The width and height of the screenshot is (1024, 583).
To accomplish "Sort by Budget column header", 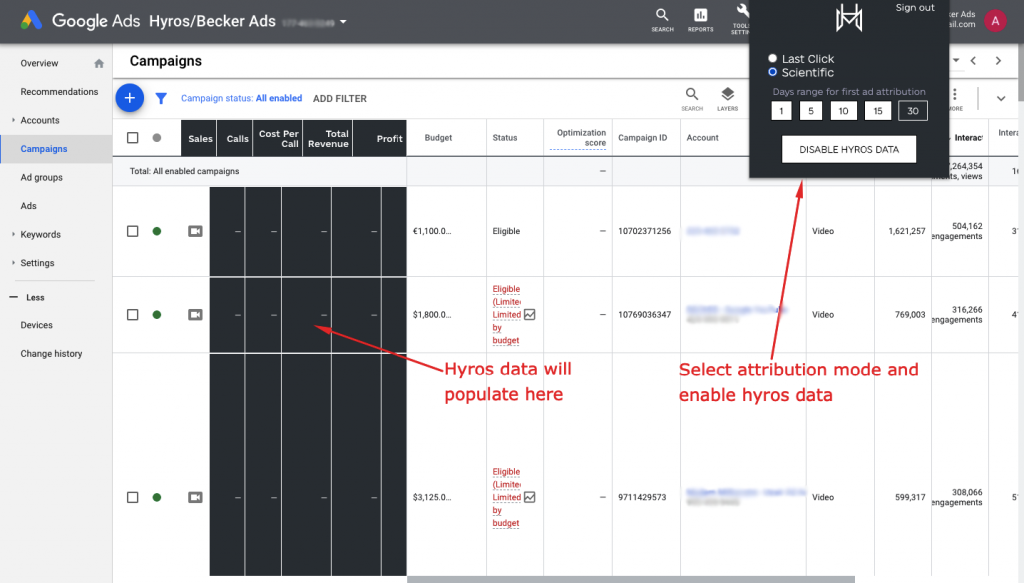I will (x=438, y=138).
